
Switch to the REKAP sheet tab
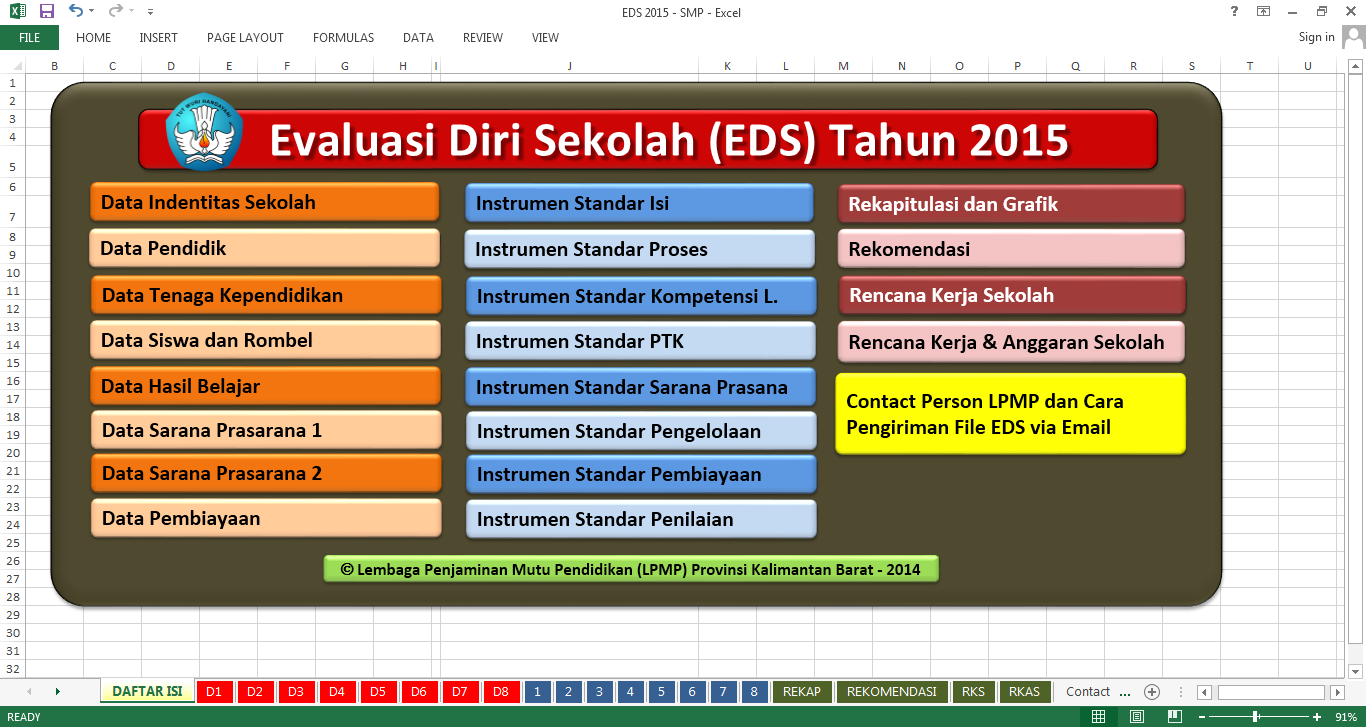tap(802, 692)
